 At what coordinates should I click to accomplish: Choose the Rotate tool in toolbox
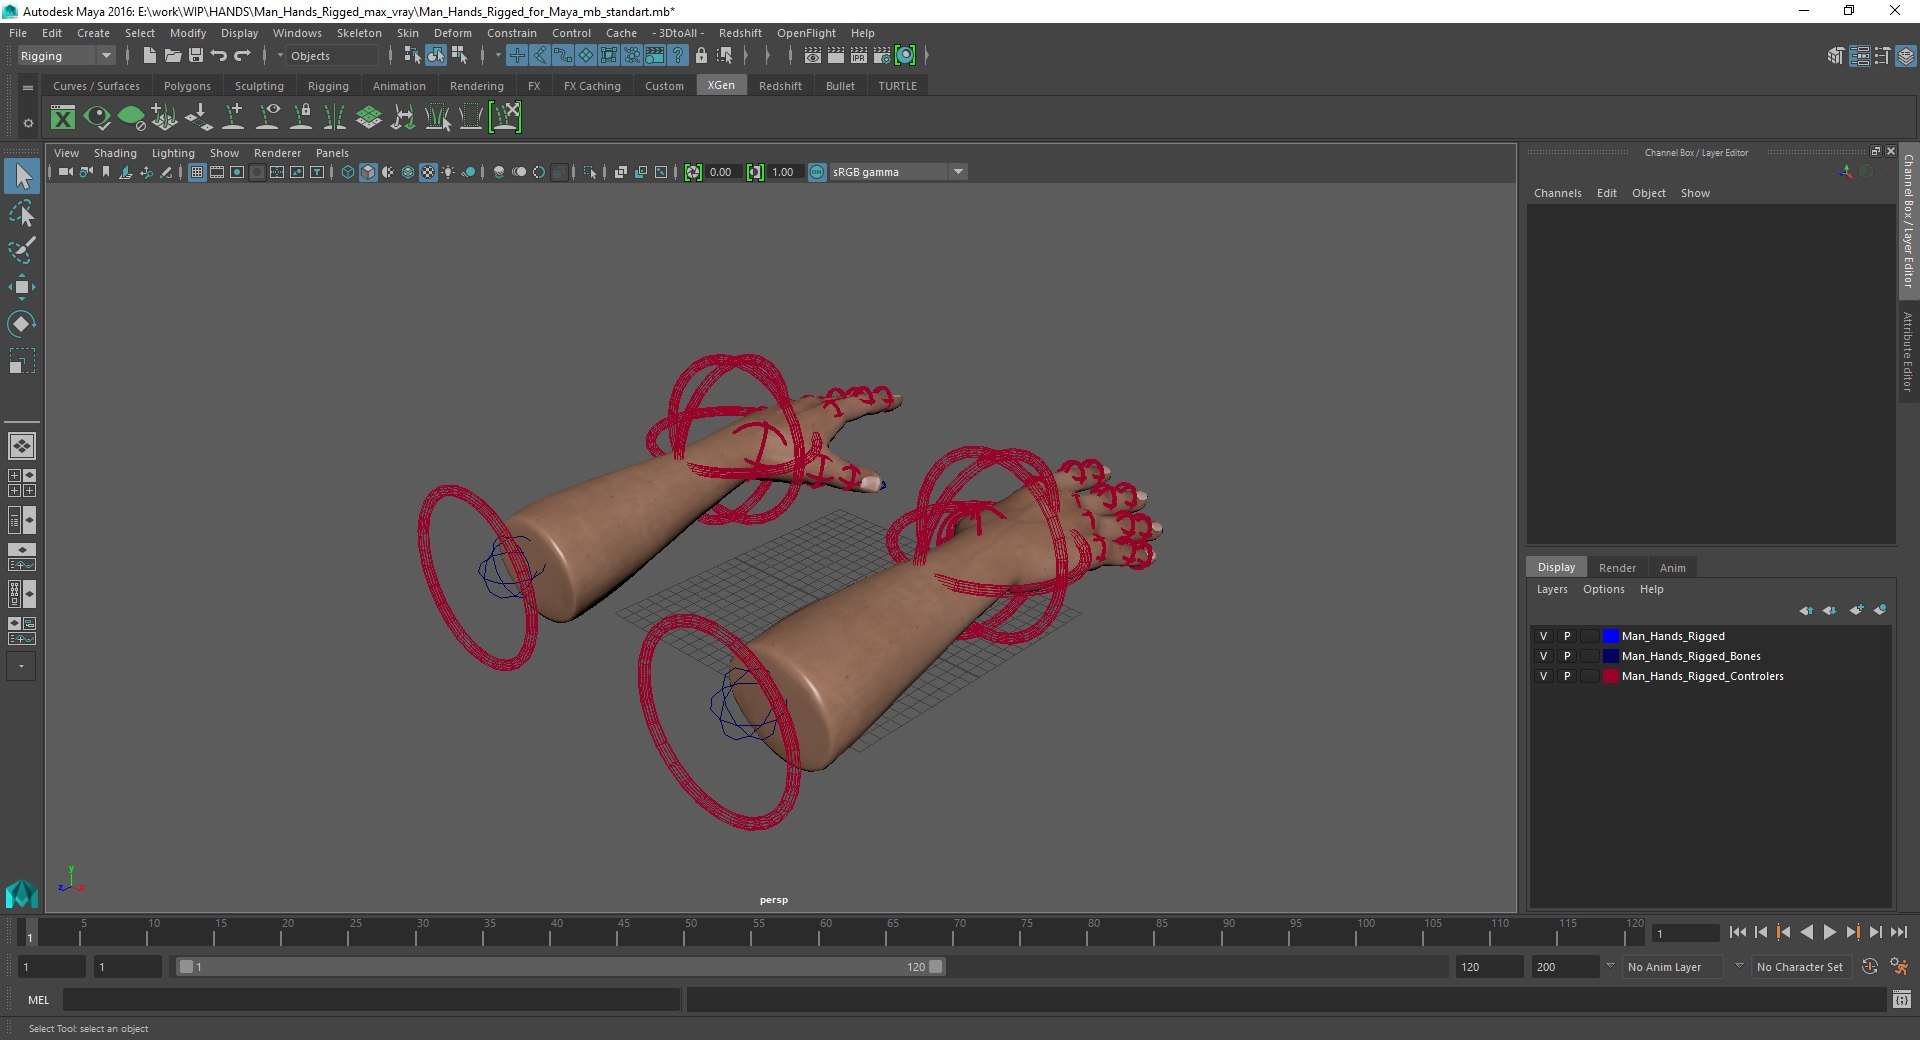[x=22, y=323]
